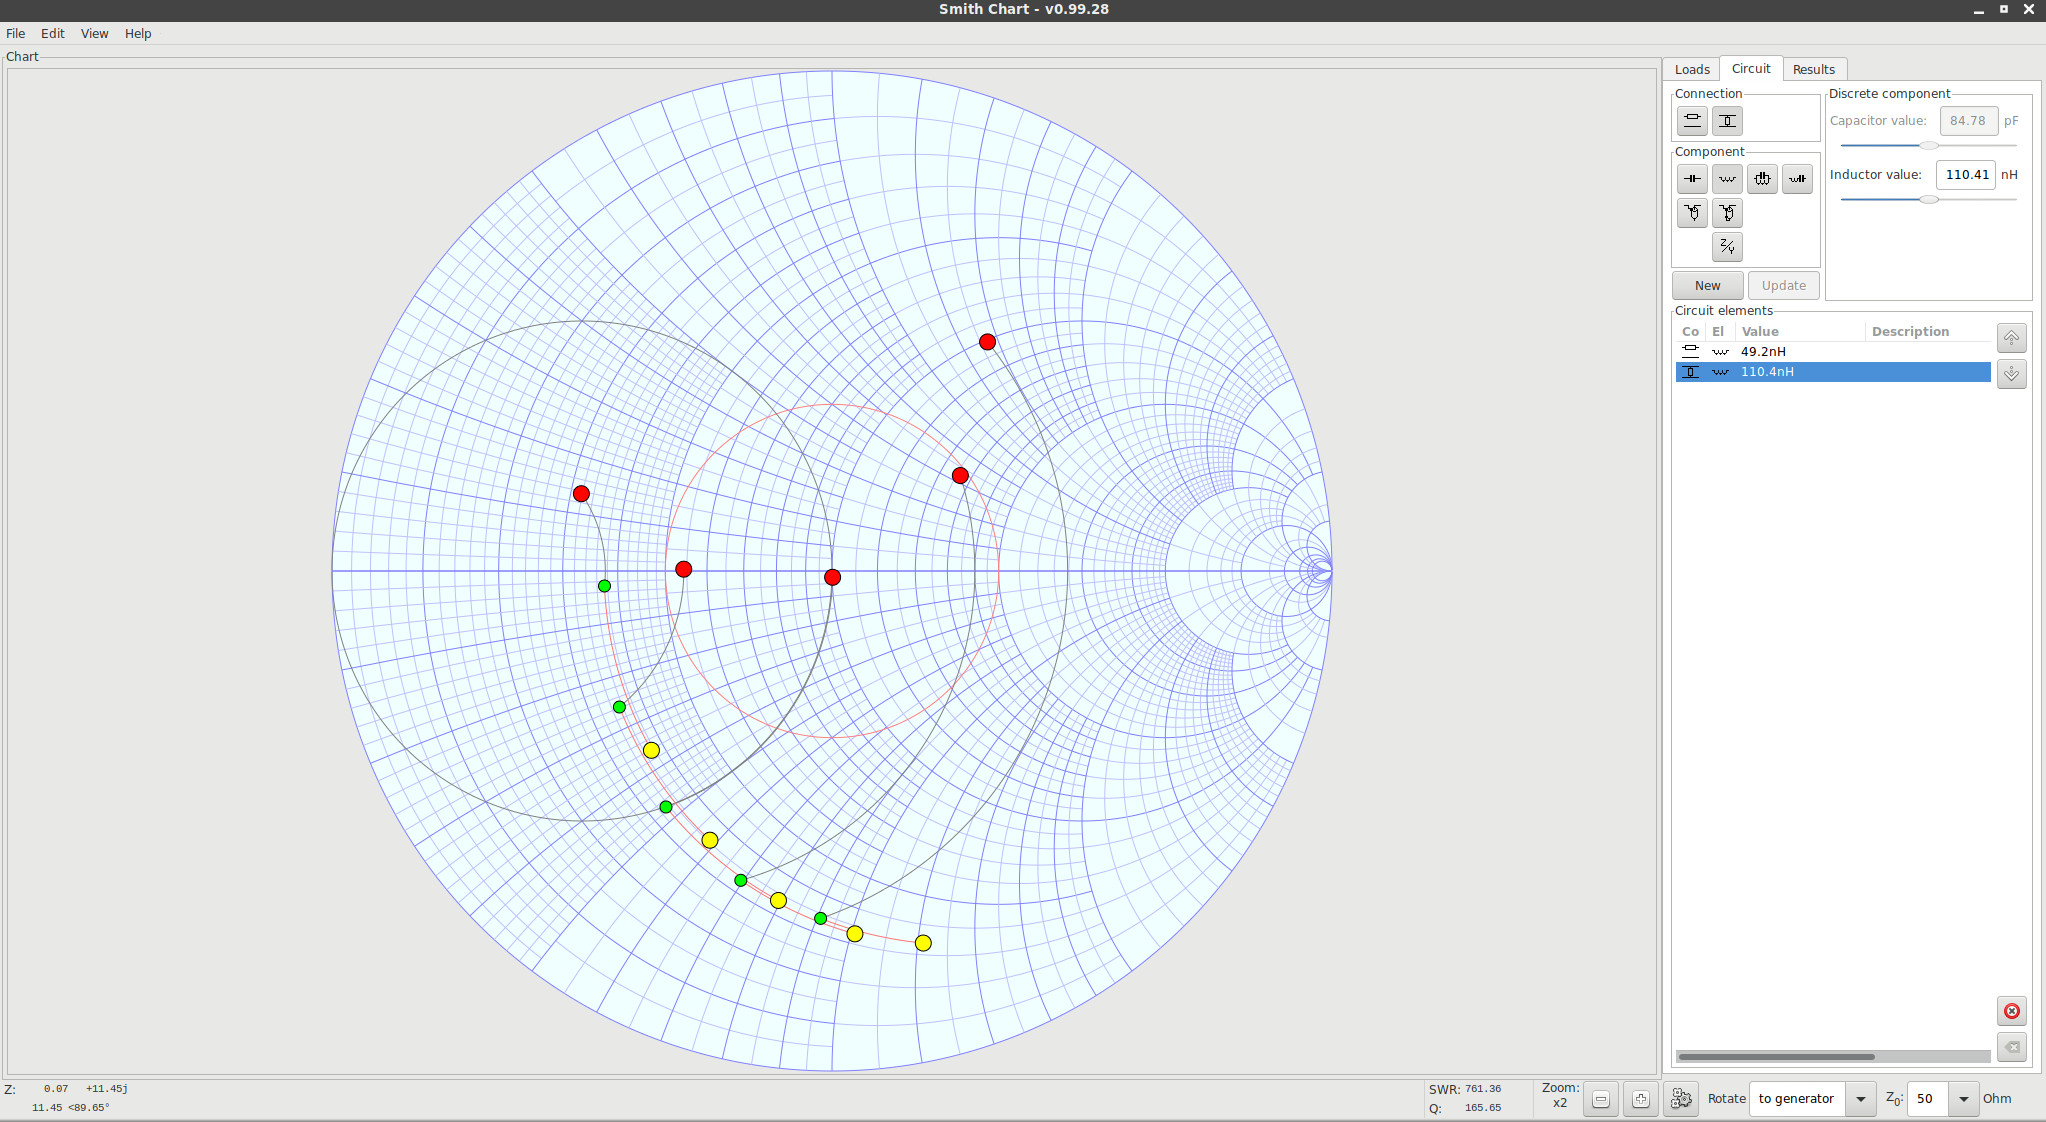
Task: Delete all circuit elements with red X
Action: pyautogui.click(x=2011, y=1011)
